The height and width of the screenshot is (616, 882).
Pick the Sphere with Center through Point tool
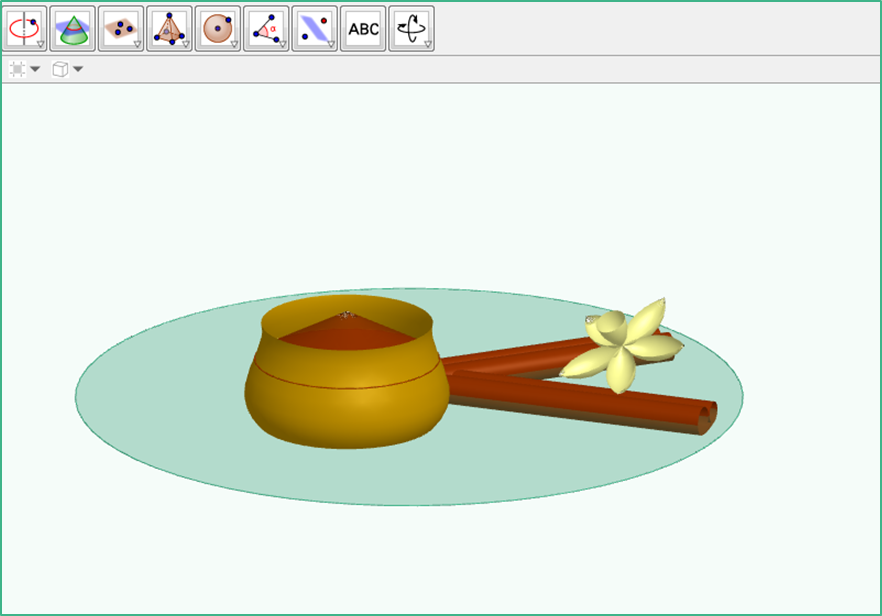point(218,29)
